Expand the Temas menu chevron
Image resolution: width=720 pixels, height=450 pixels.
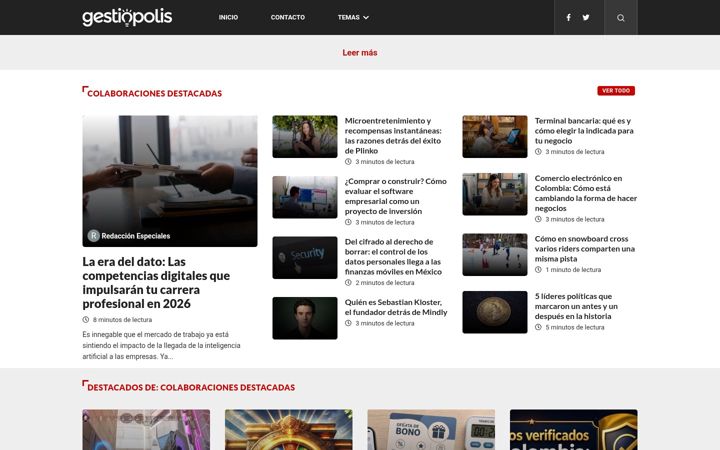366,17
